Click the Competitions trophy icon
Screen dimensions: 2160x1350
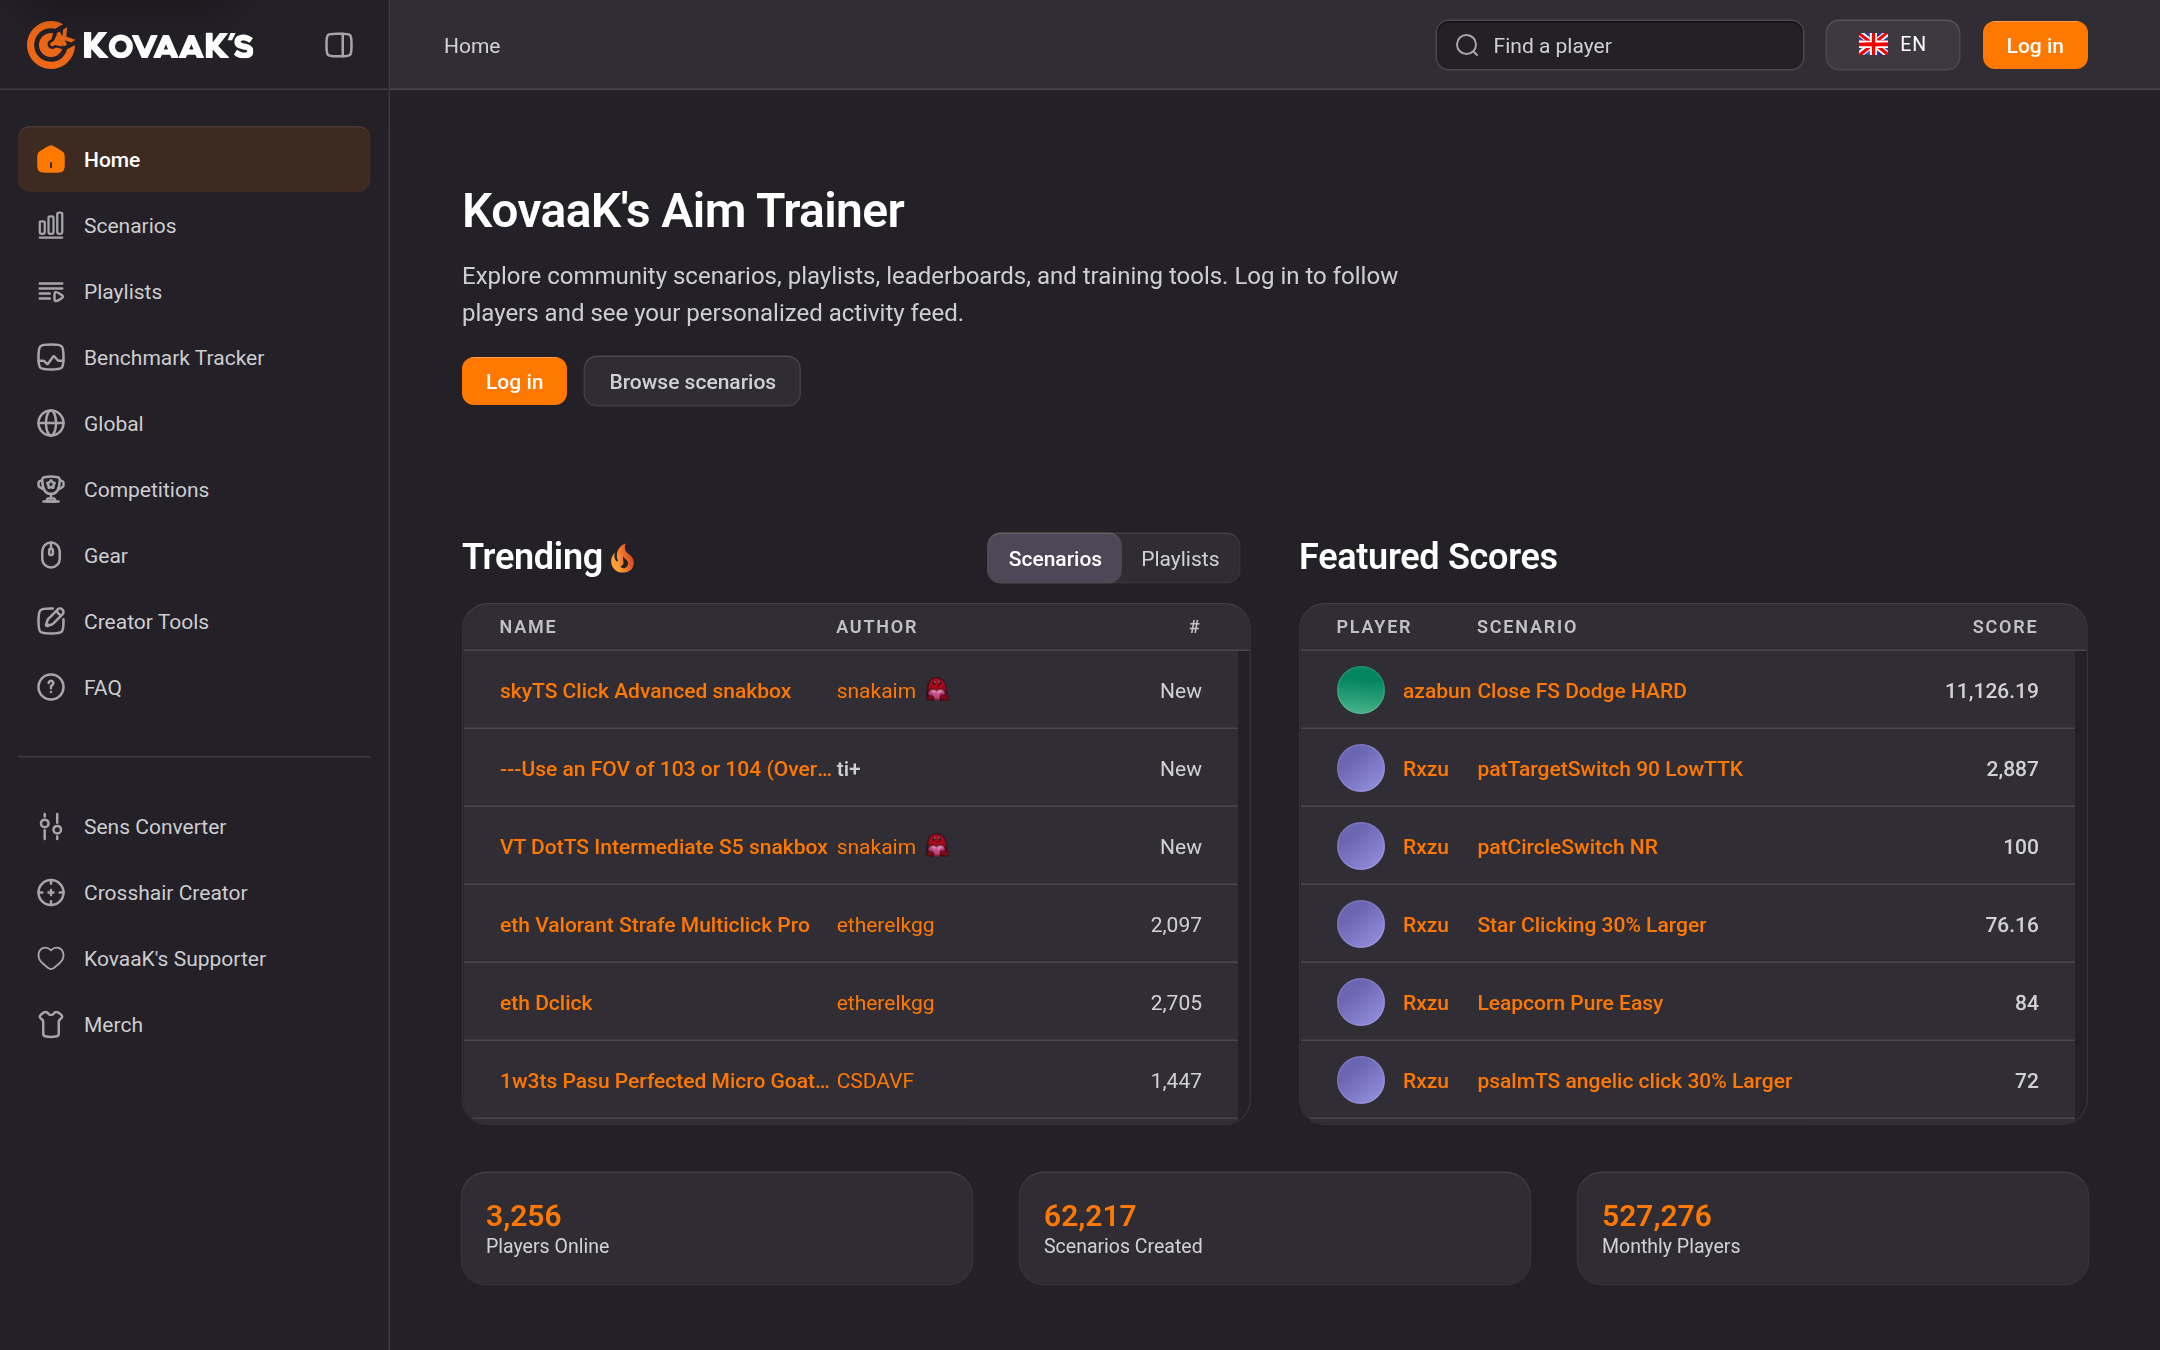pos(51,489)
